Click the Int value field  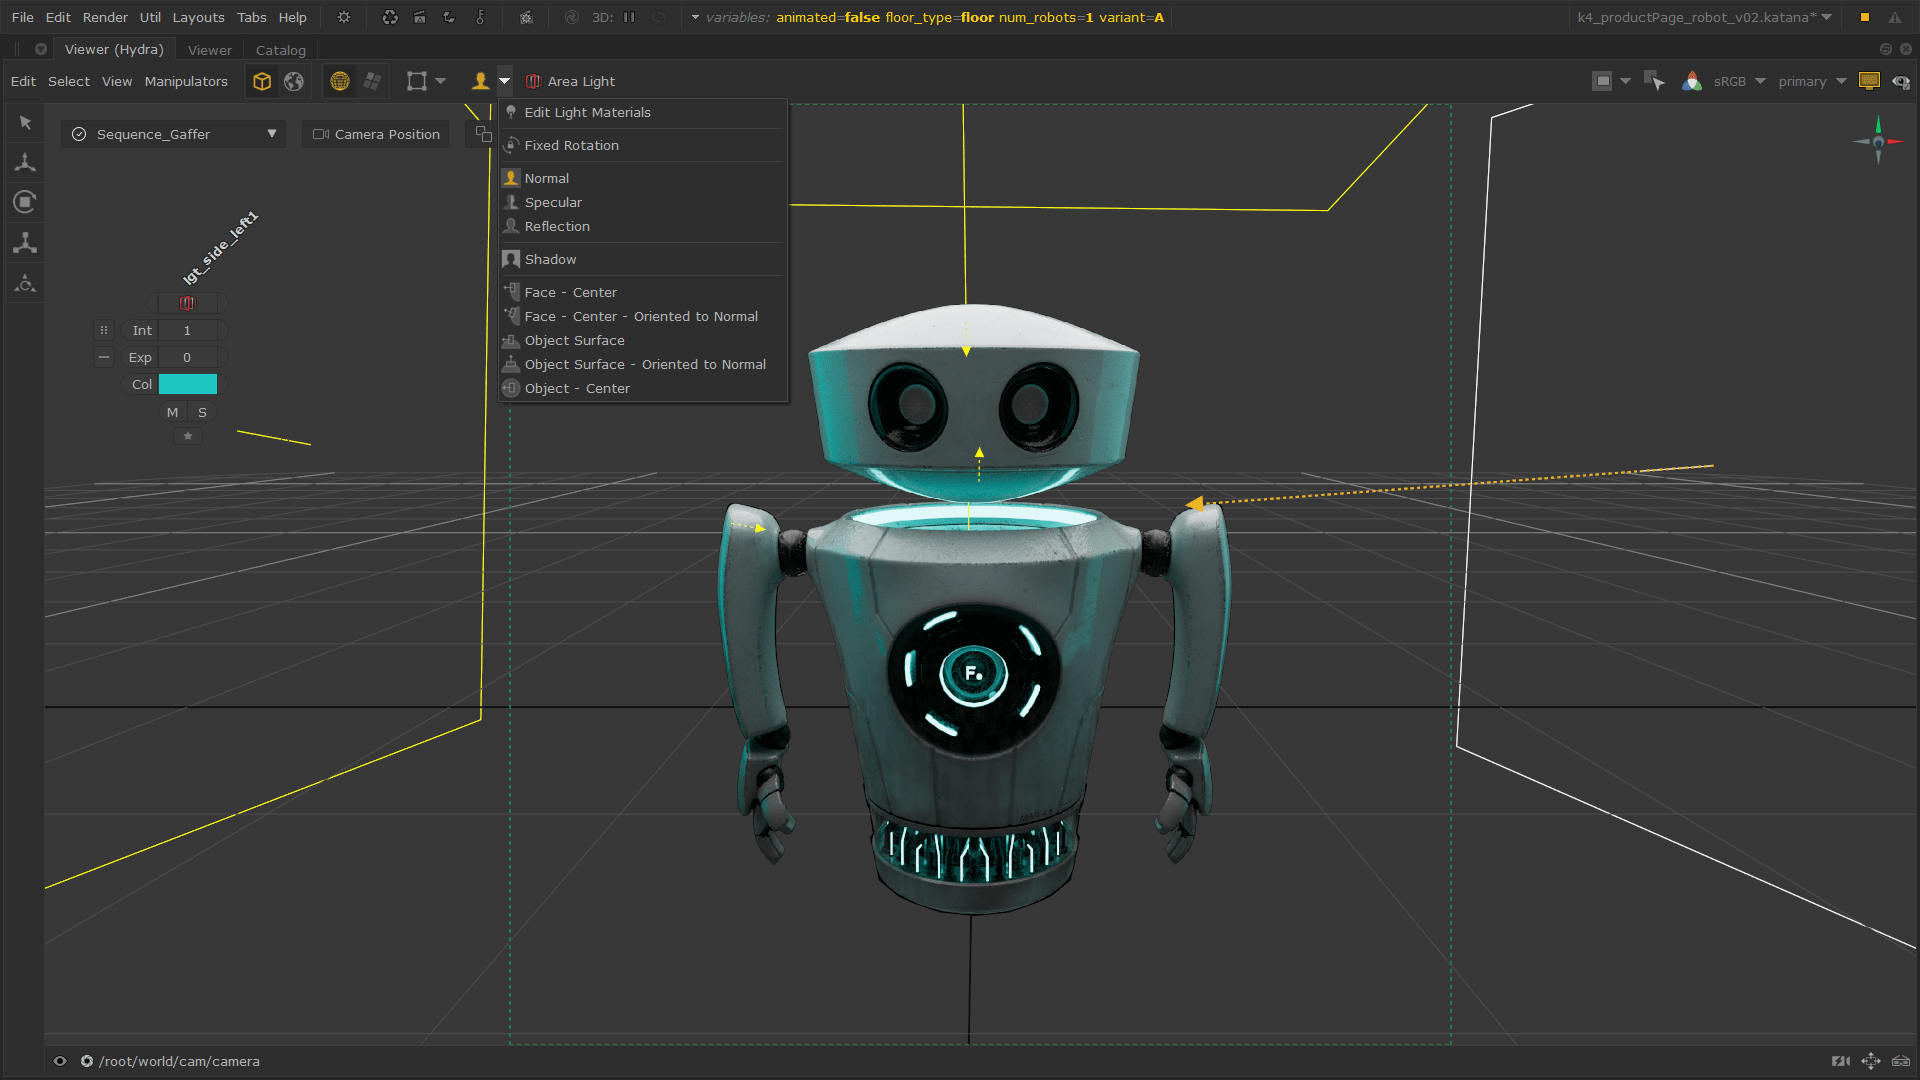click(x=187, y=330)
